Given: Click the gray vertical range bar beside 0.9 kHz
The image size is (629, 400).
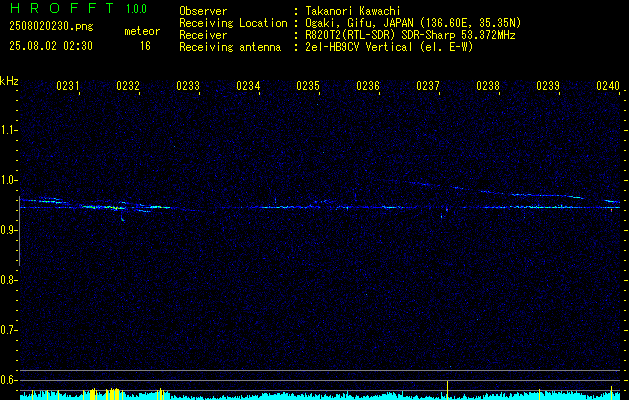Looking at the screenshot, I should tap(19, 231).
